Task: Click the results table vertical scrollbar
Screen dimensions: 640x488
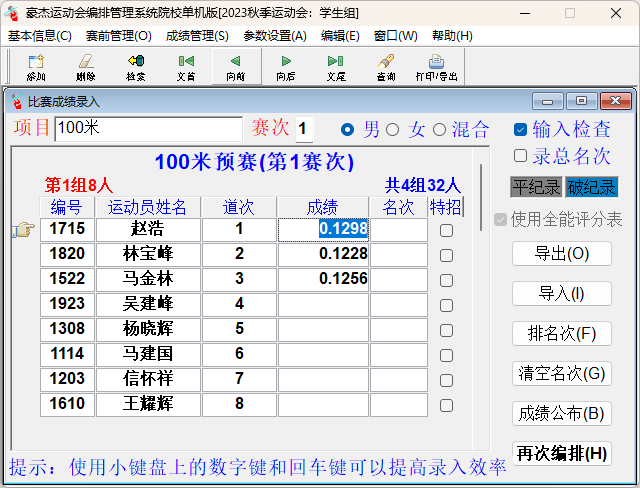Action: click(x=481, y=197)
